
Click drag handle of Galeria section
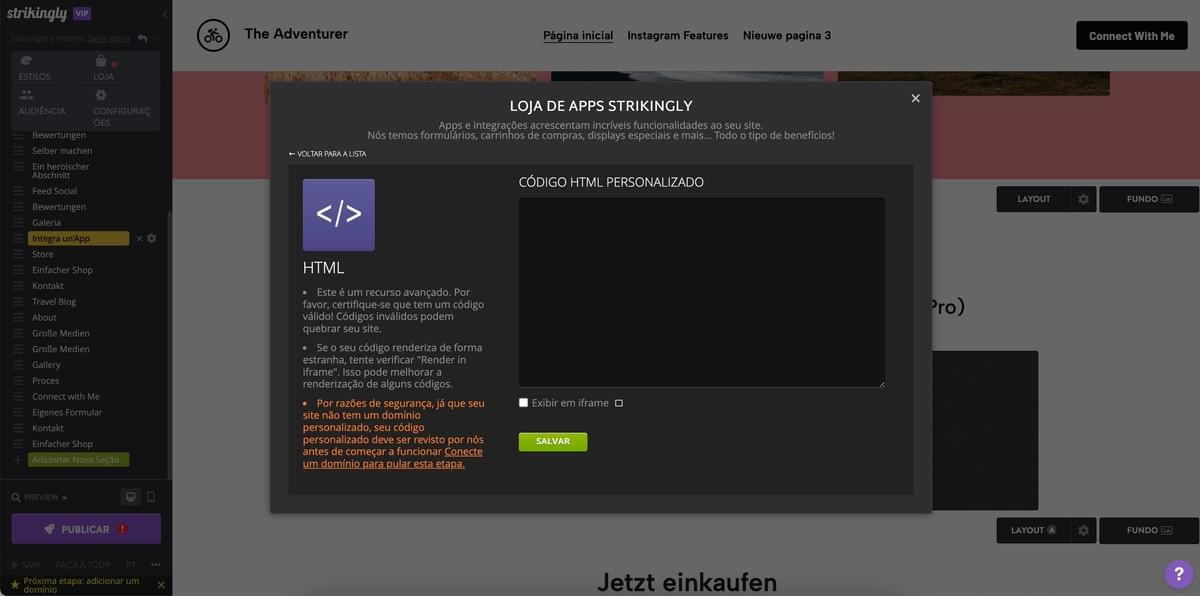coord(18,222)
